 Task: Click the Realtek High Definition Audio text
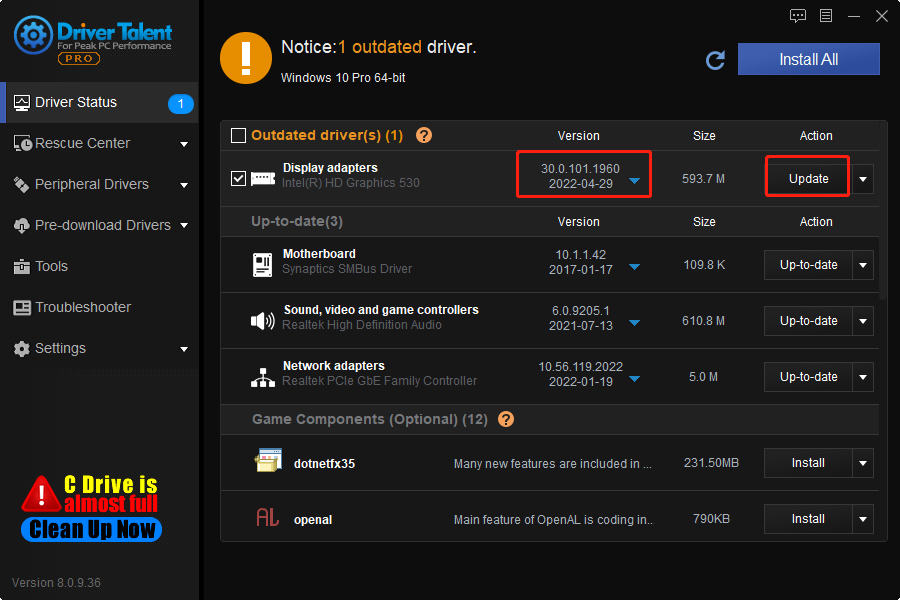point(362,325)
